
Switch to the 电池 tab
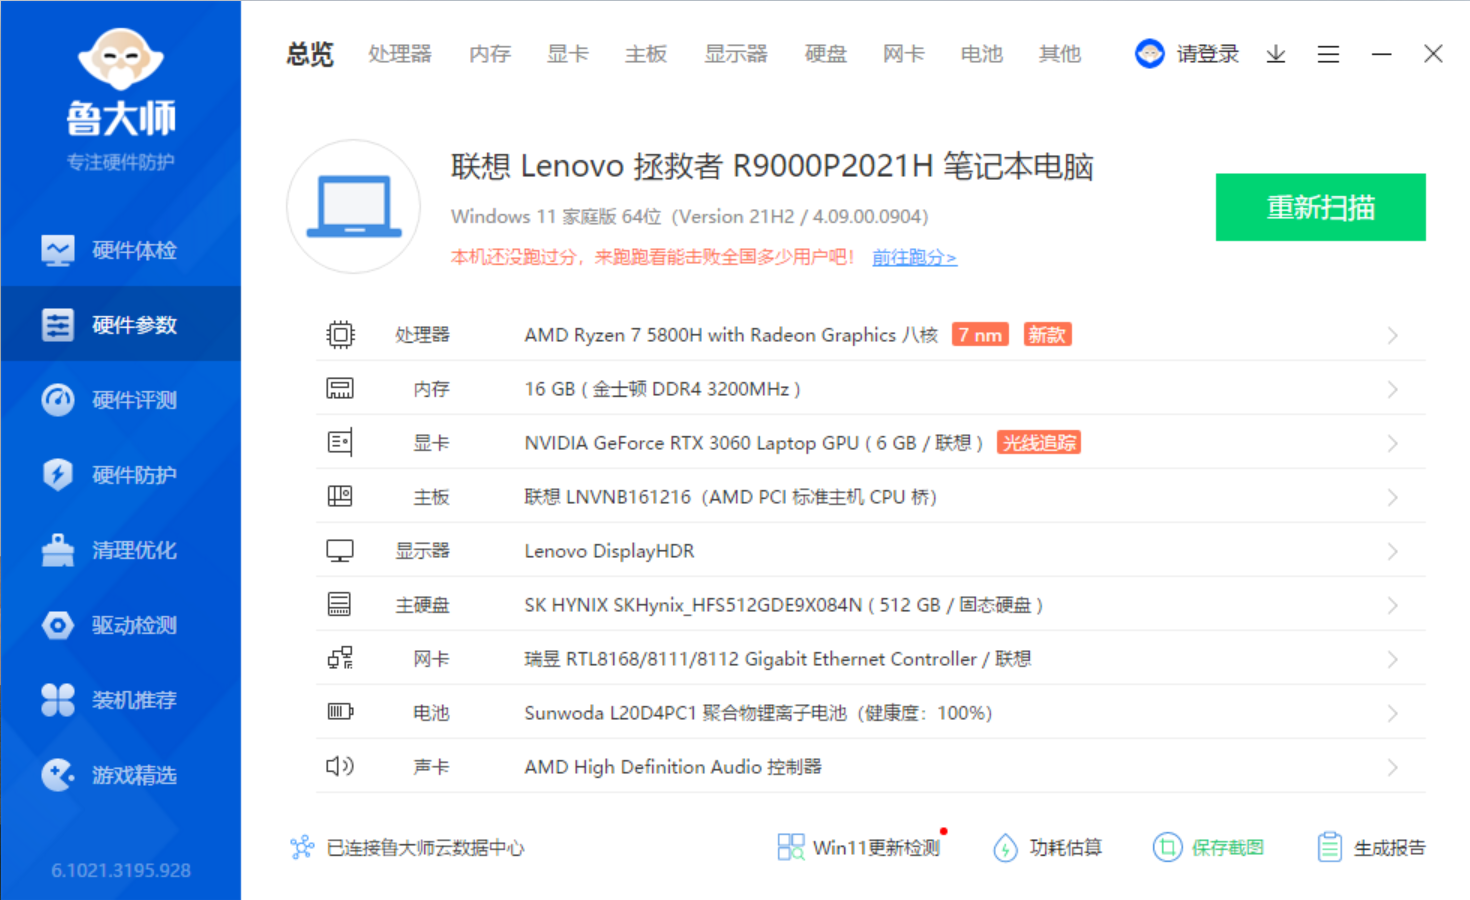point(982,54)
